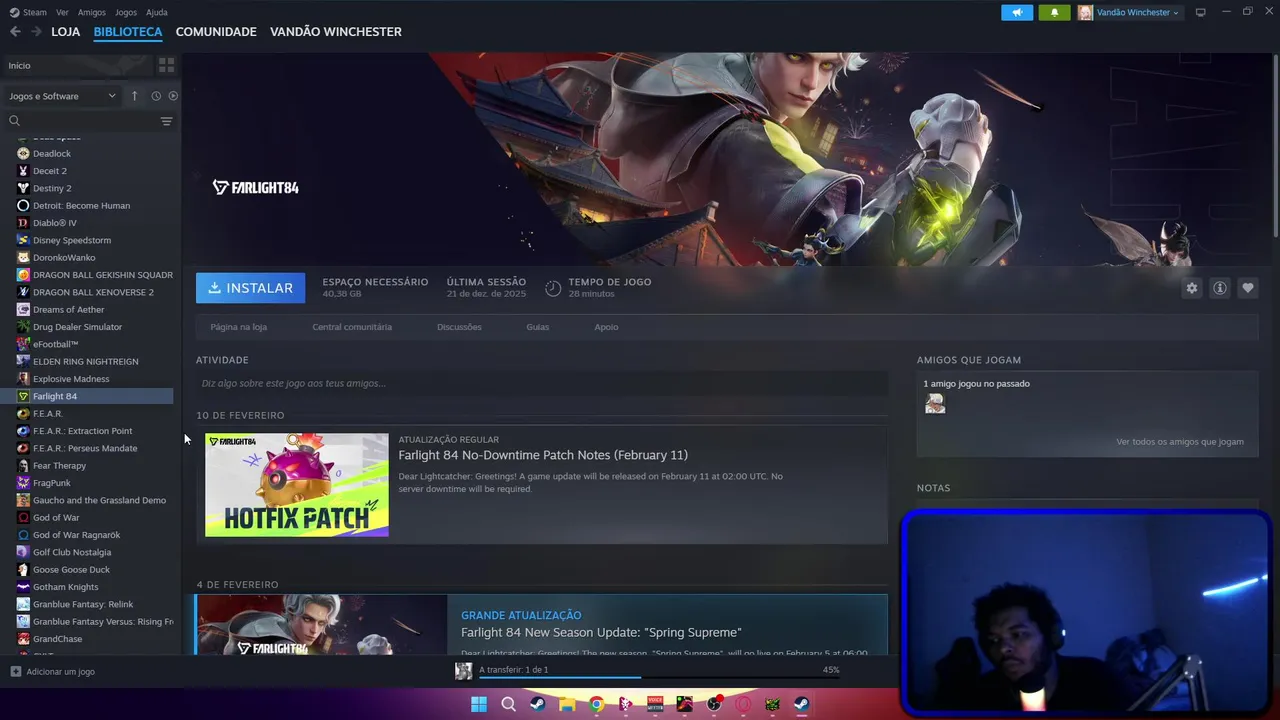This screenshot has width=1280, height=720.
Task: Open the Jogos menu
Action: (x=126, y=12)
